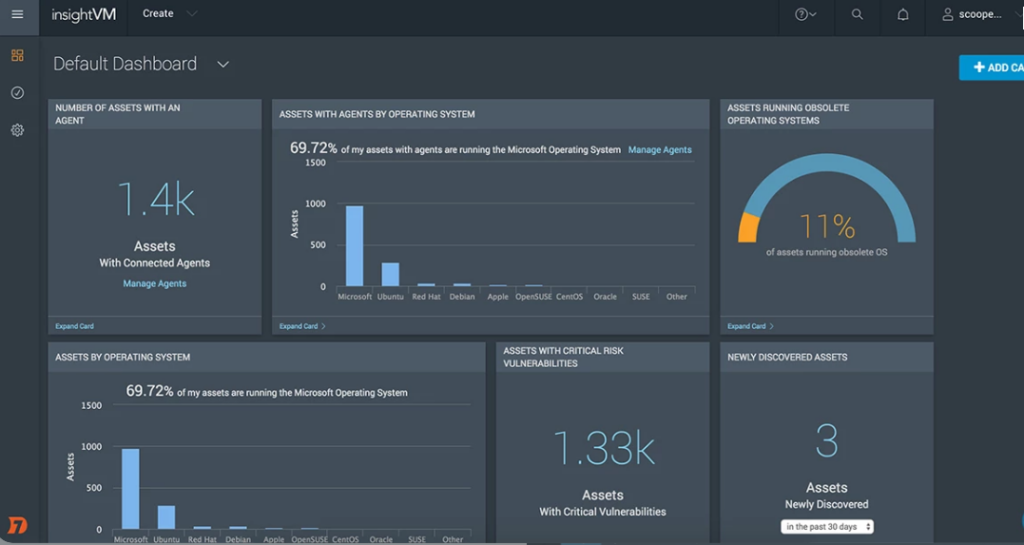1024x545 pixels.
Task: Click the Microsoft bar in agents by OS chart
Action: coord(355,246)
